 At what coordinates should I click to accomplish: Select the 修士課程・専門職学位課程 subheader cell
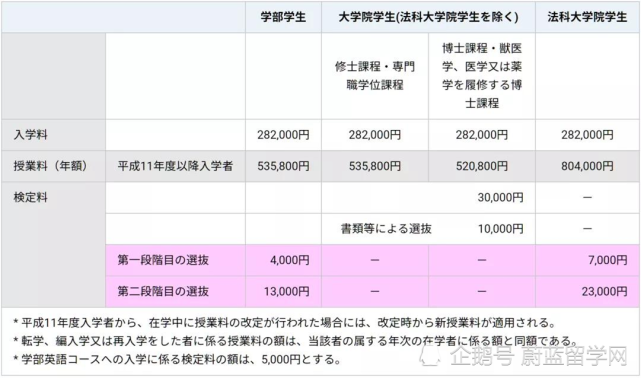coord(375,76)
